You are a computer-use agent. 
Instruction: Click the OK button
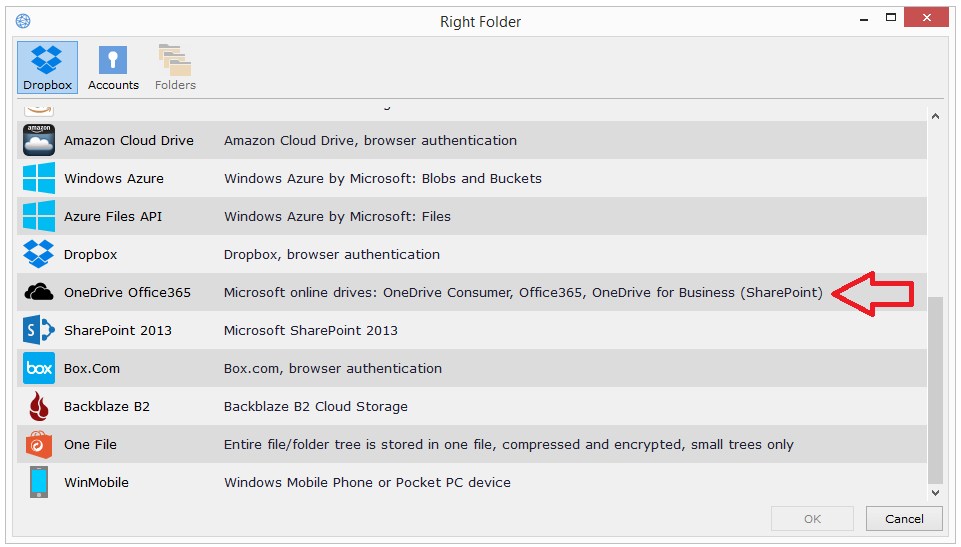pyautogui.click(x=812, y=519)
